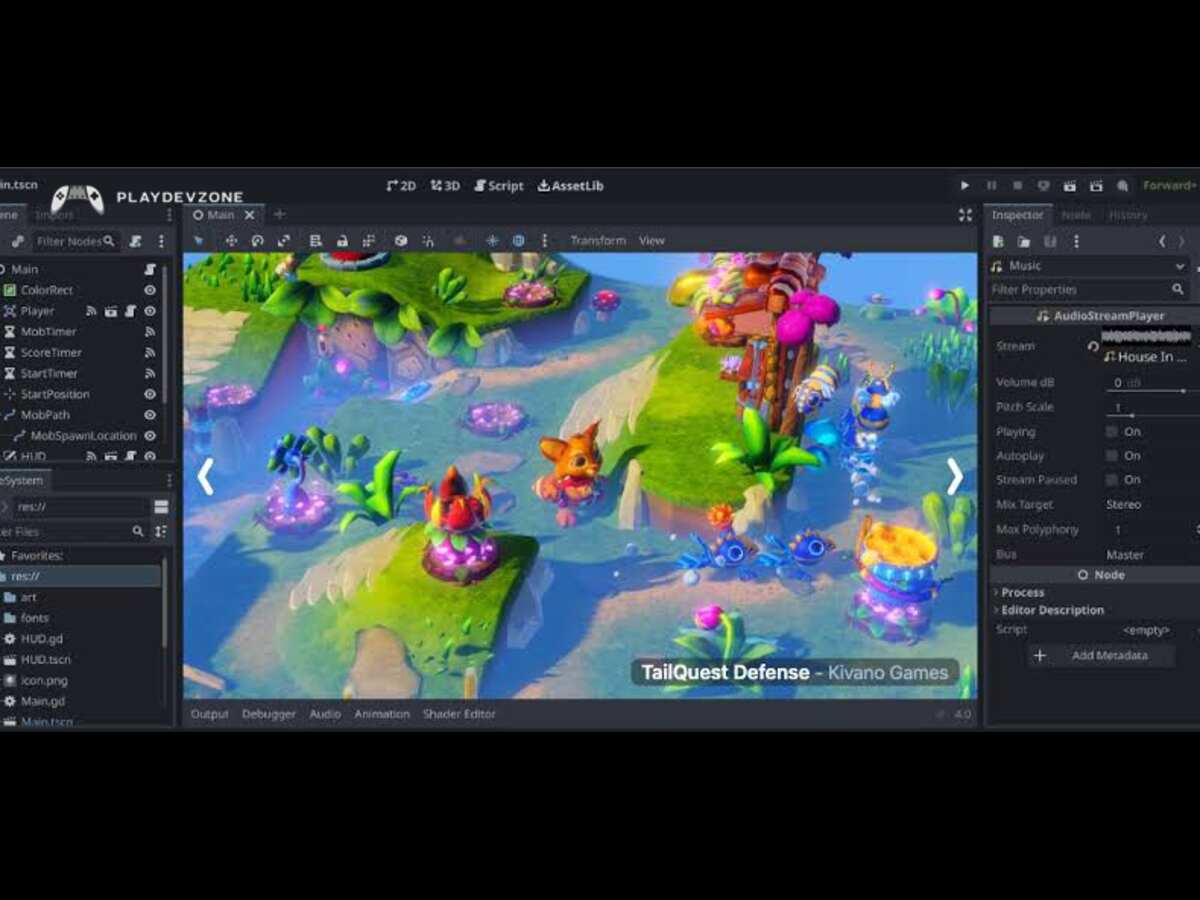Screen dimensions: 1200x900
Task: Click the FileSystem sort files icon
Action: [161, 532]
